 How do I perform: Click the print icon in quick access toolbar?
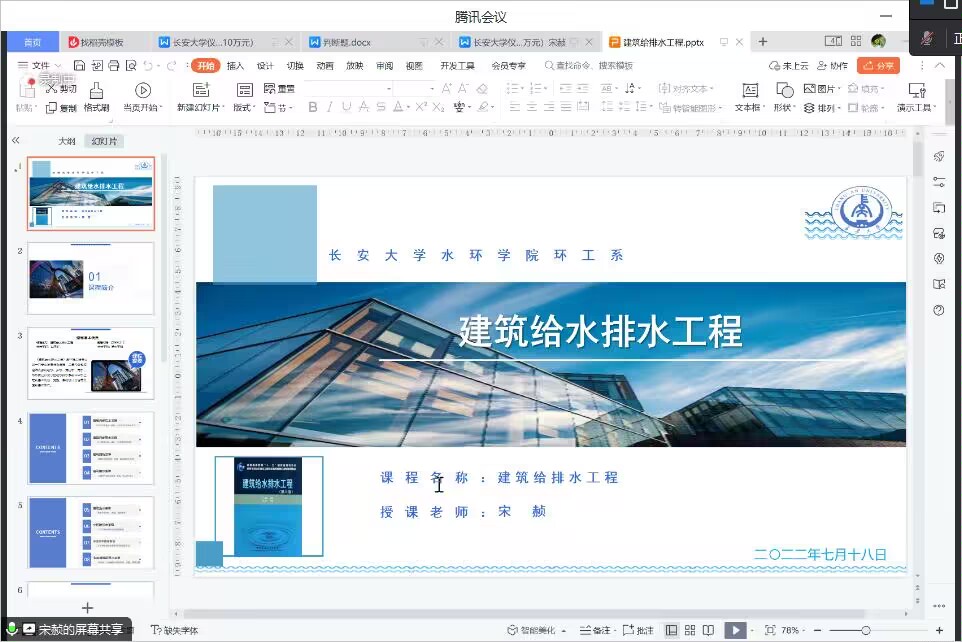coord(113,66)
